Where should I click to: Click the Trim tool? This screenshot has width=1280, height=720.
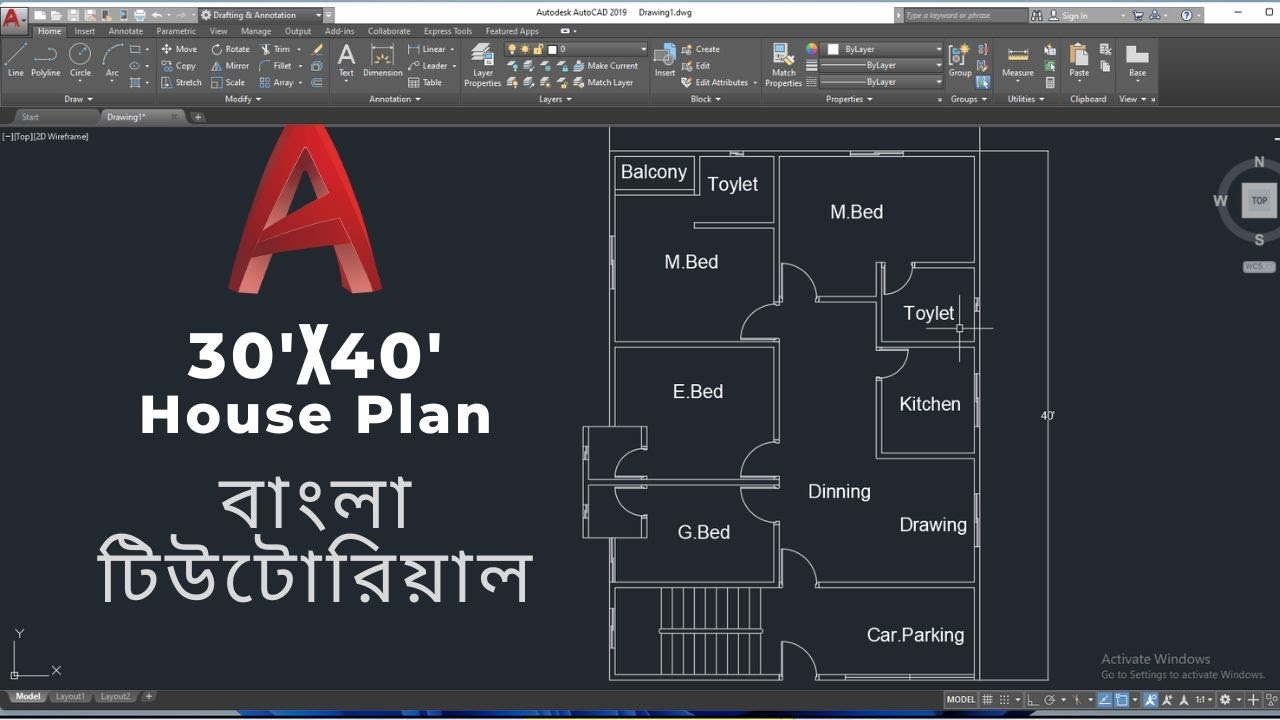coord(276,49)
